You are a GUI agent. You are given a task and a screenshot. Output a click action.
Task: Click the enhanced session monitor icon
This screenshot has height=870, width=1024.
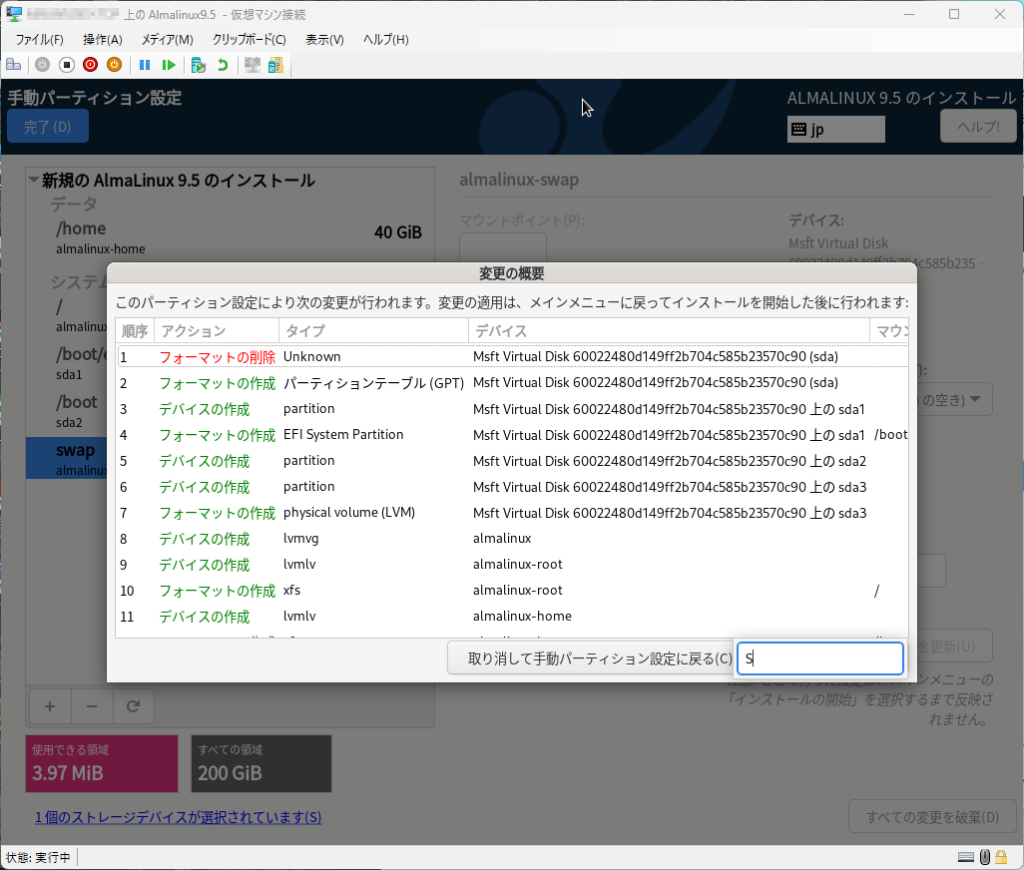[252, 65]
